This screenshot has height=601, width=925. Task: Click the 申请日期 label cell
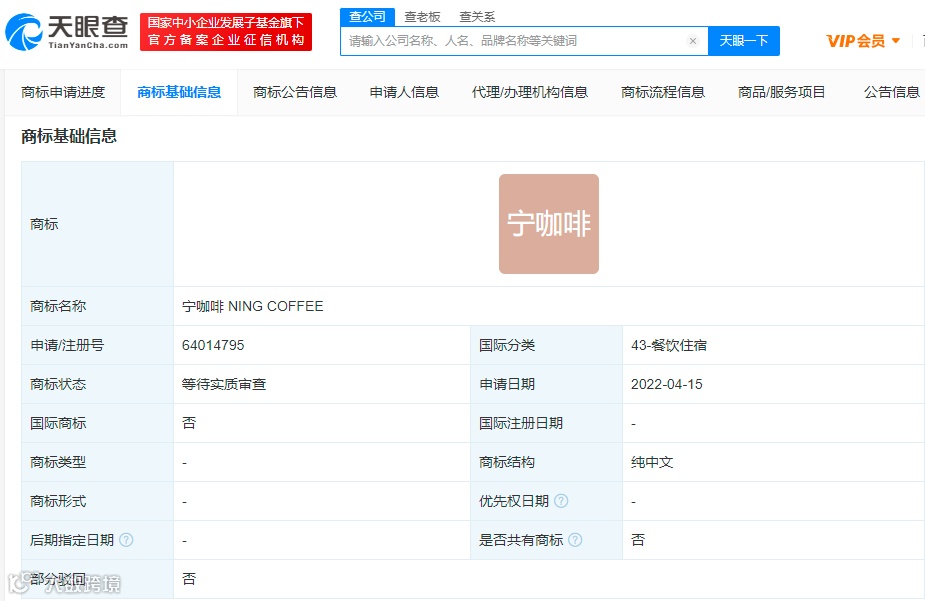pyautogui.click(x=546, y=384)
